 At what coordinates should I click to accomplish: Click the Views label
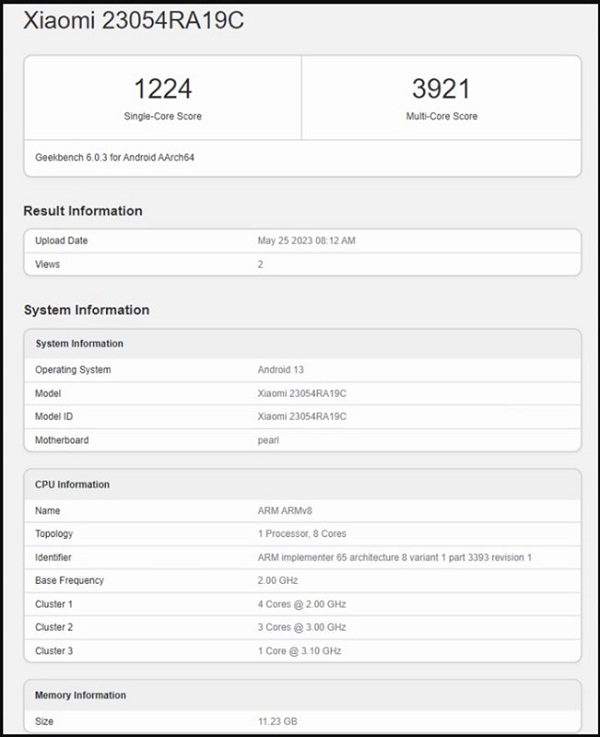click(x=47, y=264)
